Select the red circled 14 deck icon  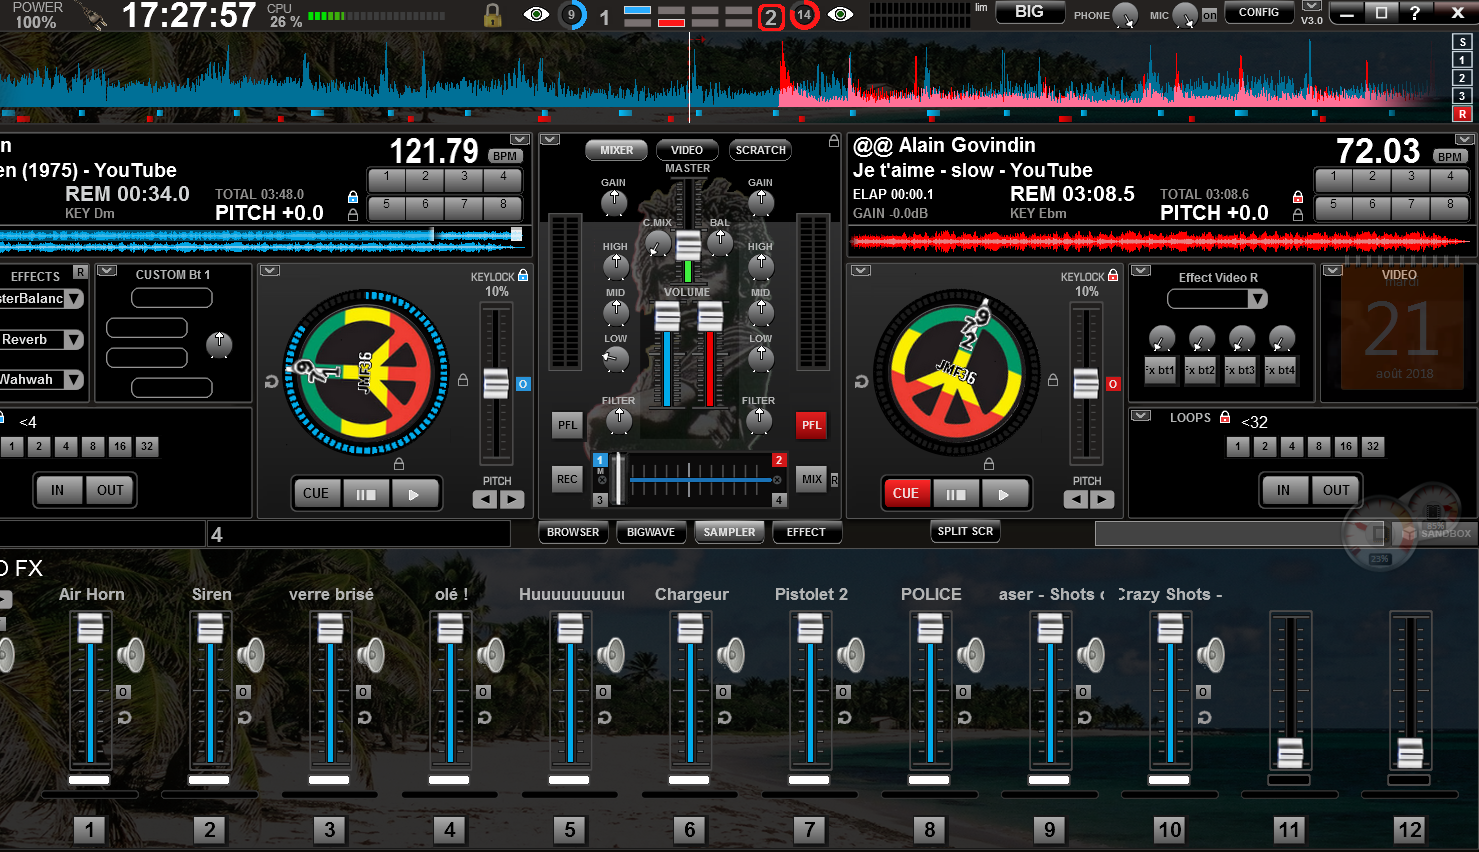(x=804, y=15)
